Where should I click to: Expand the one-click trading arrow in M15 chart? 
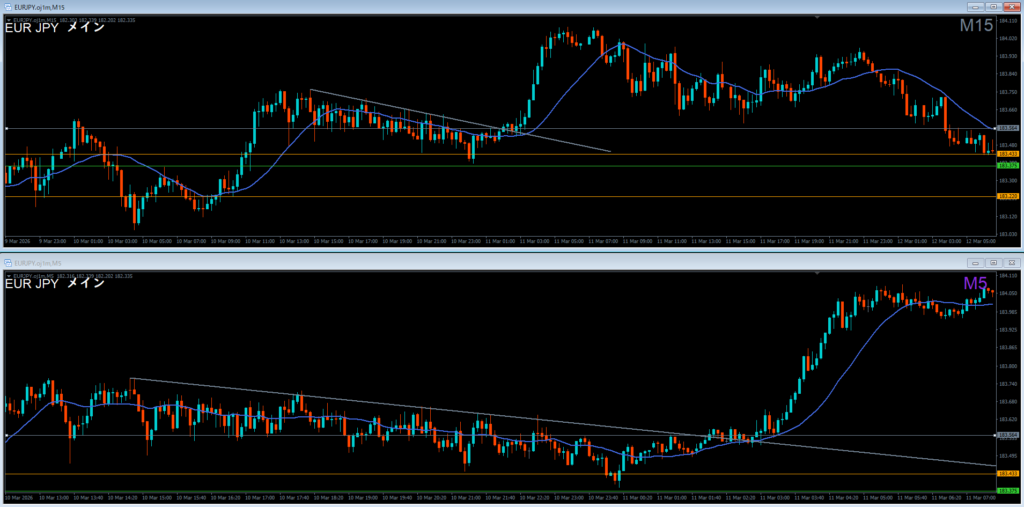9,20
